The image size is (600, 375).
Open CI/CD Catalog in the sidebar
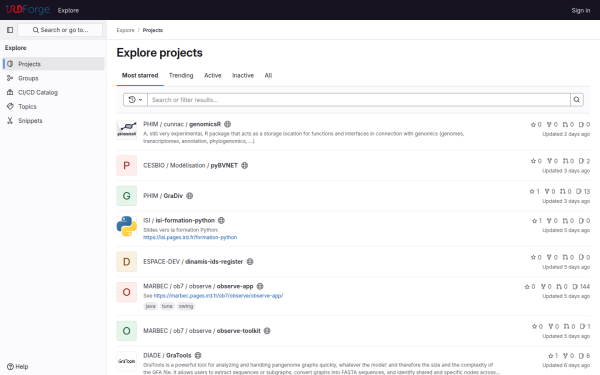coord(53,92)
